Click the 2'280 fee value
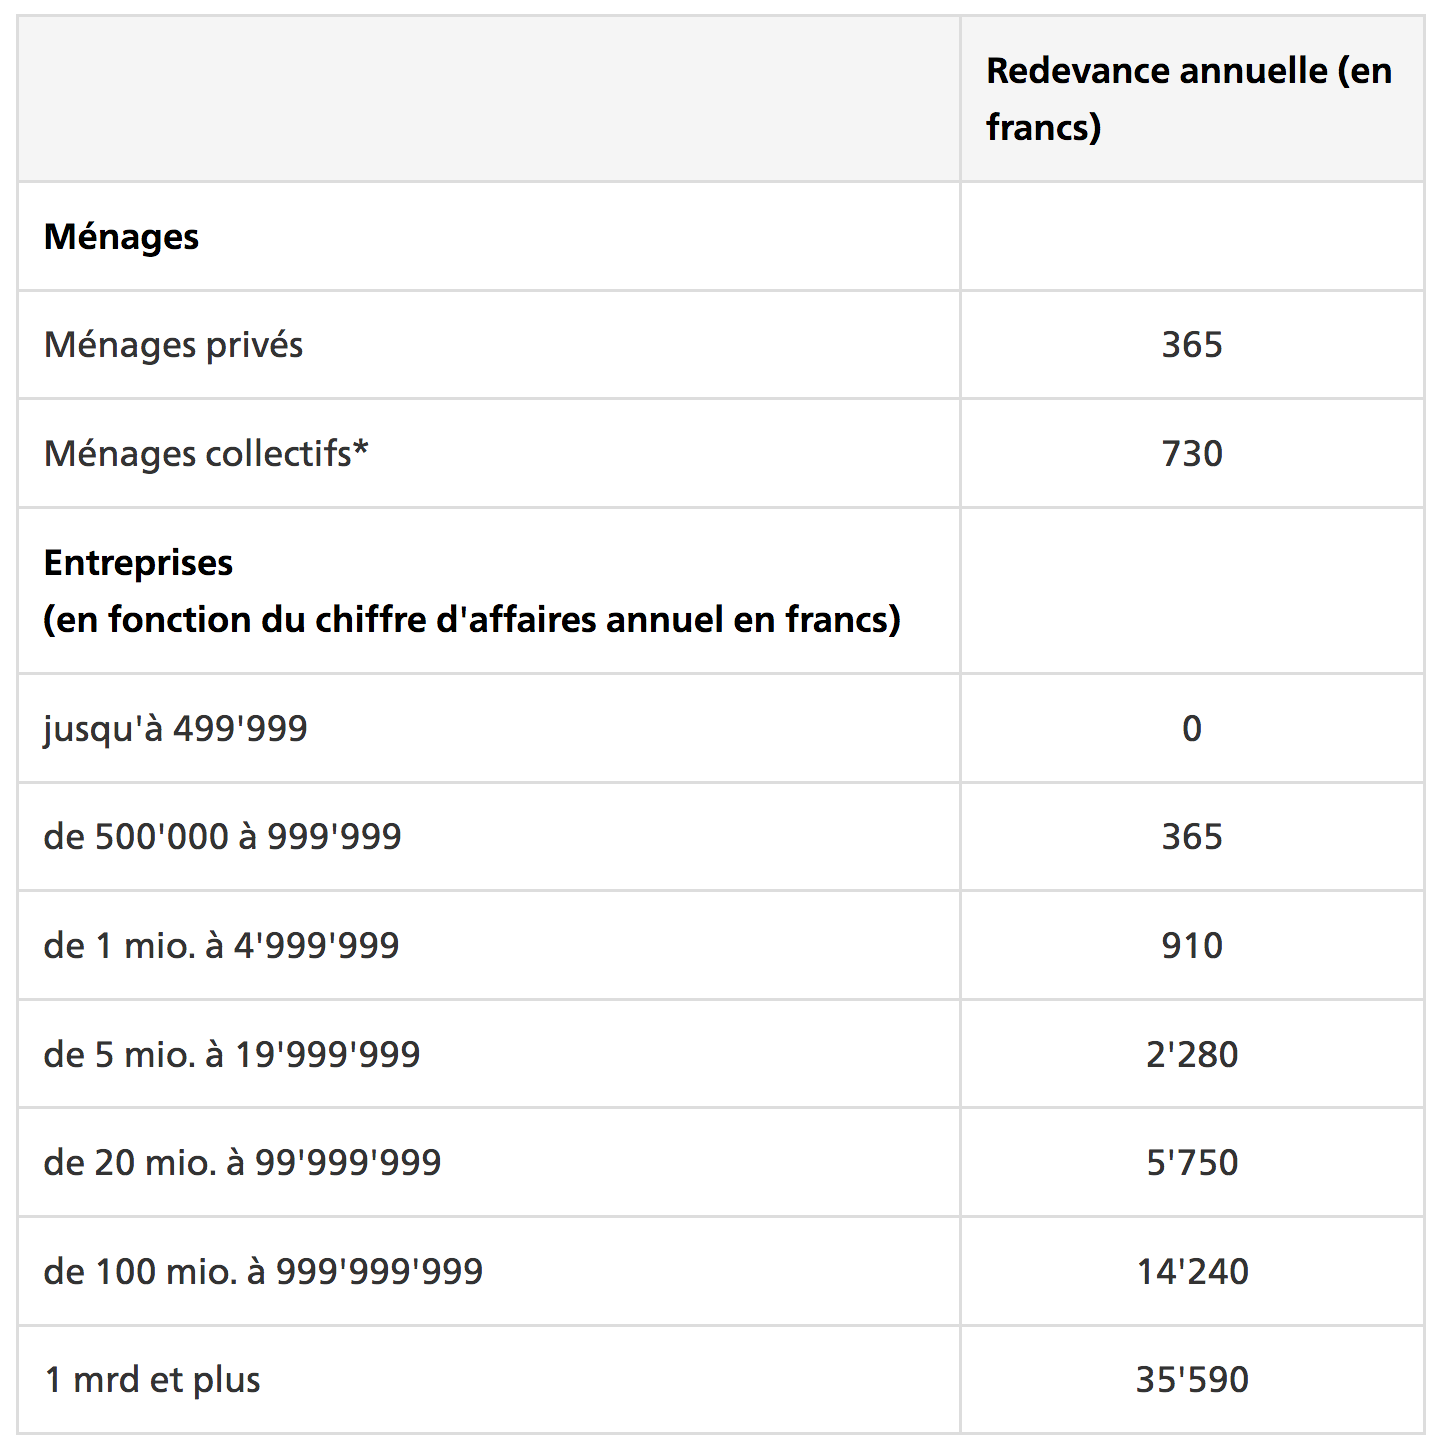The width and height of the screenshot is (1438, 1450). pyautogui.click(x=1191, y=1055)
